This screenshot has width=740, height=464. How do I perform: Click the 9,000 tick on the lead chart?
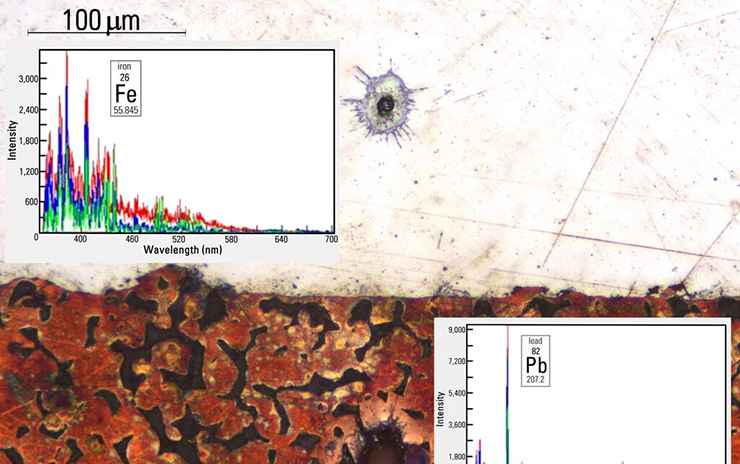click(x=457, y=329)
